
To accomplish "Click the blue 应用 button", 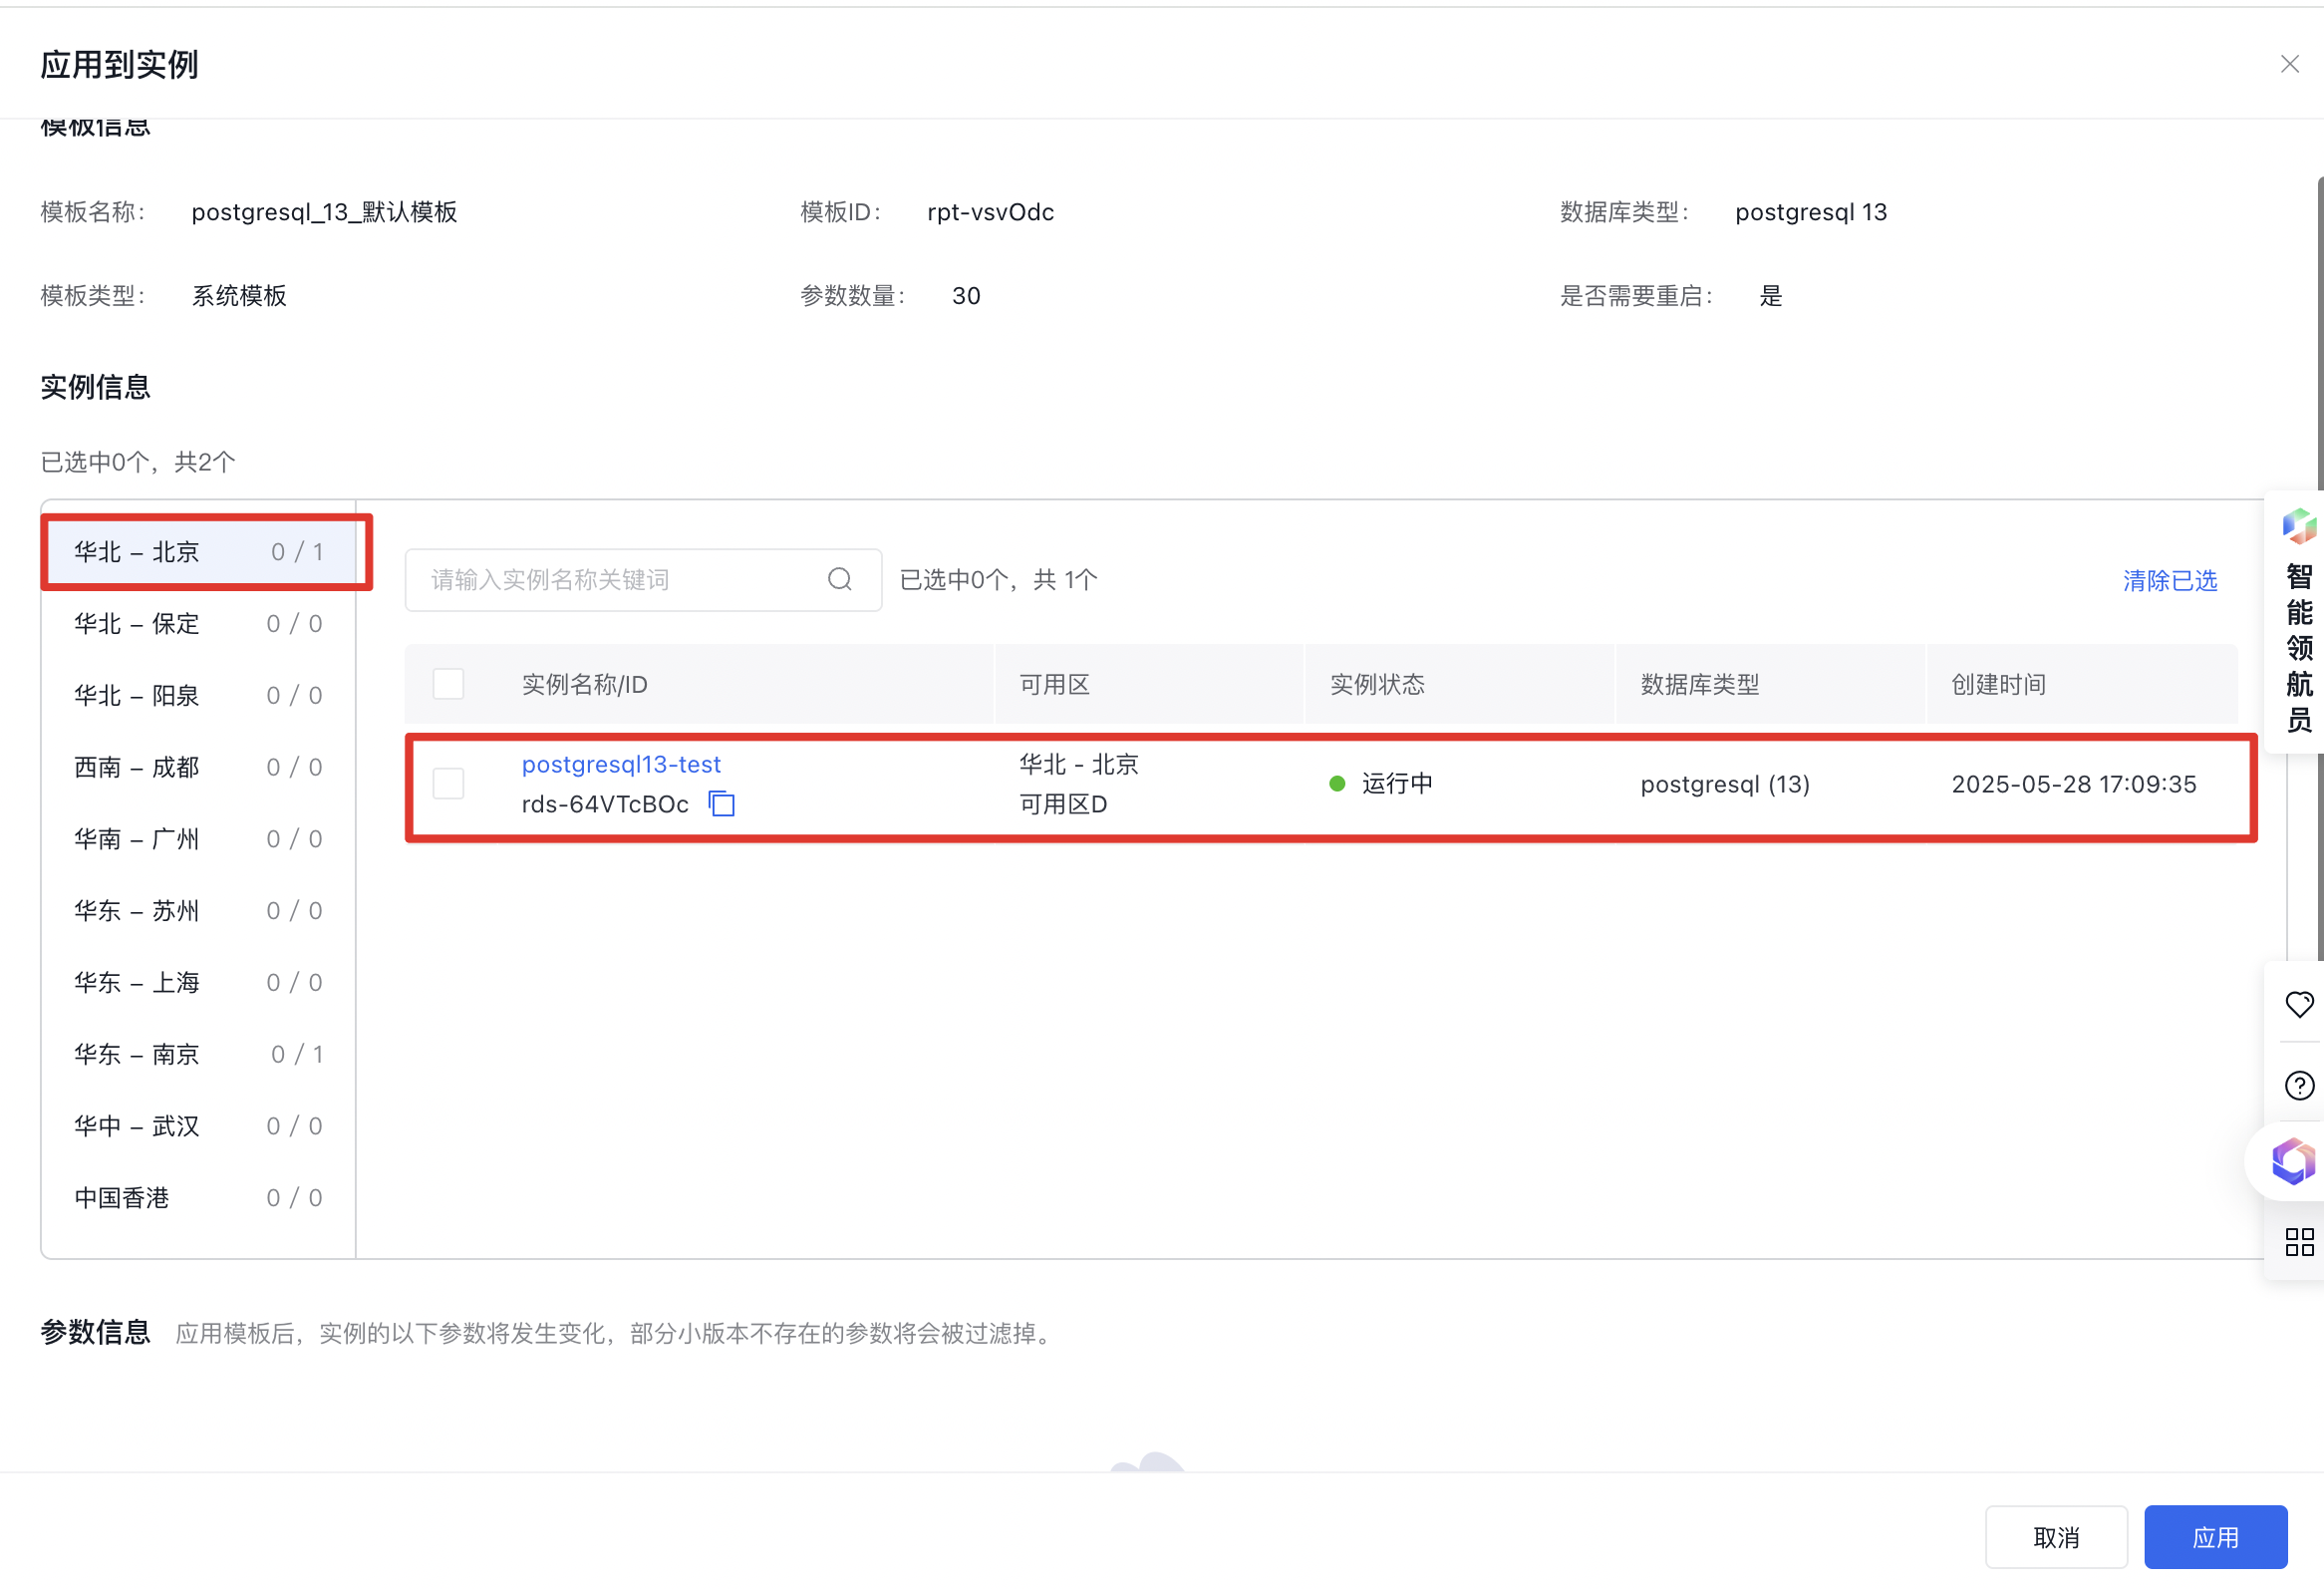I will coord(2215,1538).
